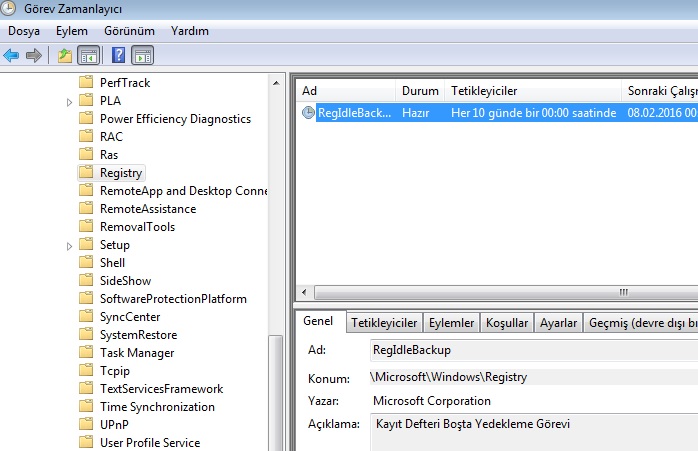This screenshot has width=698, height=451.
Task: Sort tasks by the Ad column header
Action: [345, 91]
